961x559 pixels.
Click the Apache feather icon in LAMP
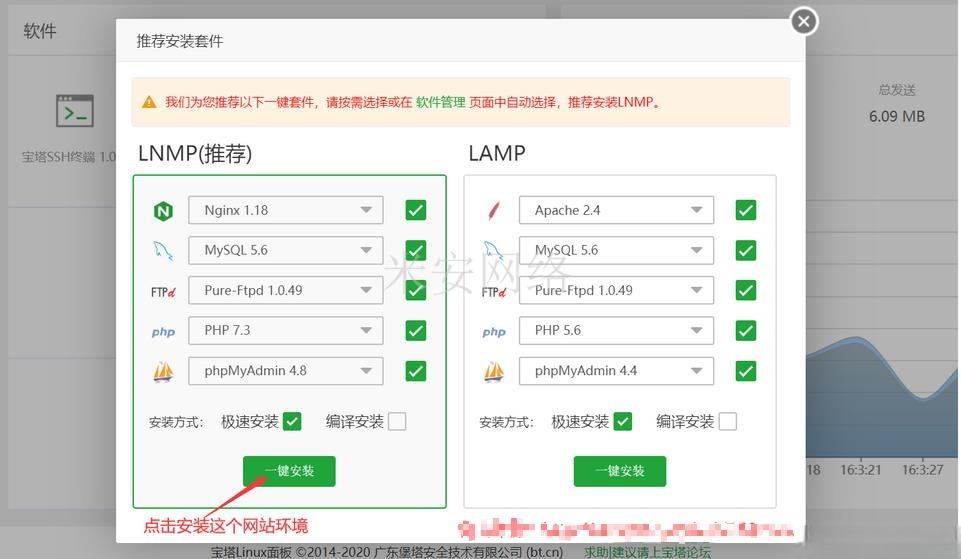tap(494, 210)
